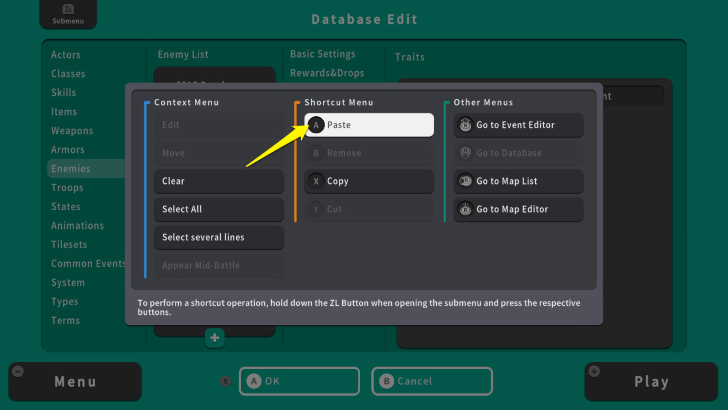Go to Map List
Image resolution: width=728 pixels, height=410 pixels.
tap(518, 181)
